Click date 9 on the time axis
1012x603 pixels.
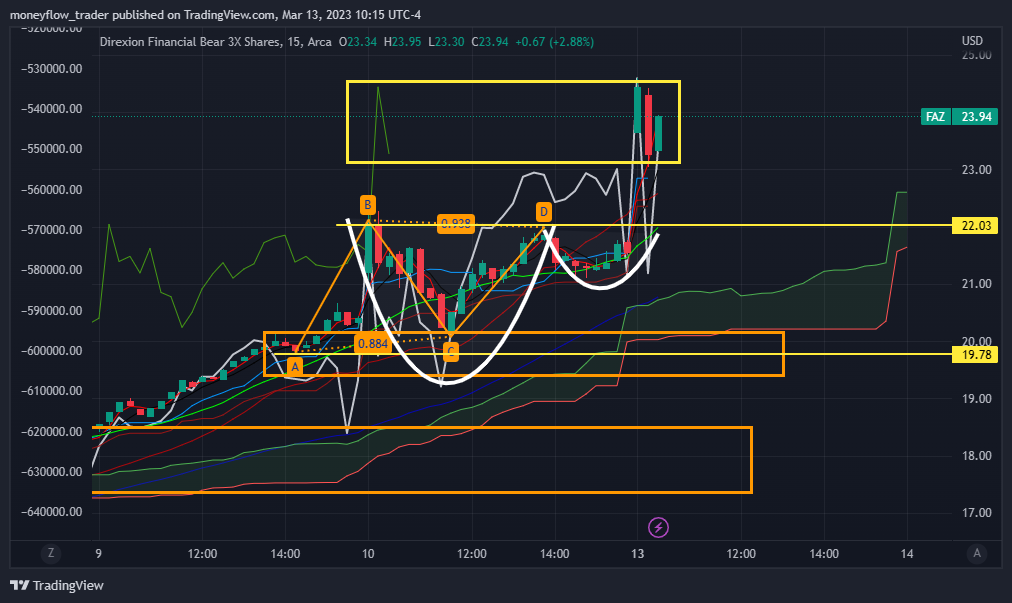[x=98, y=554]
